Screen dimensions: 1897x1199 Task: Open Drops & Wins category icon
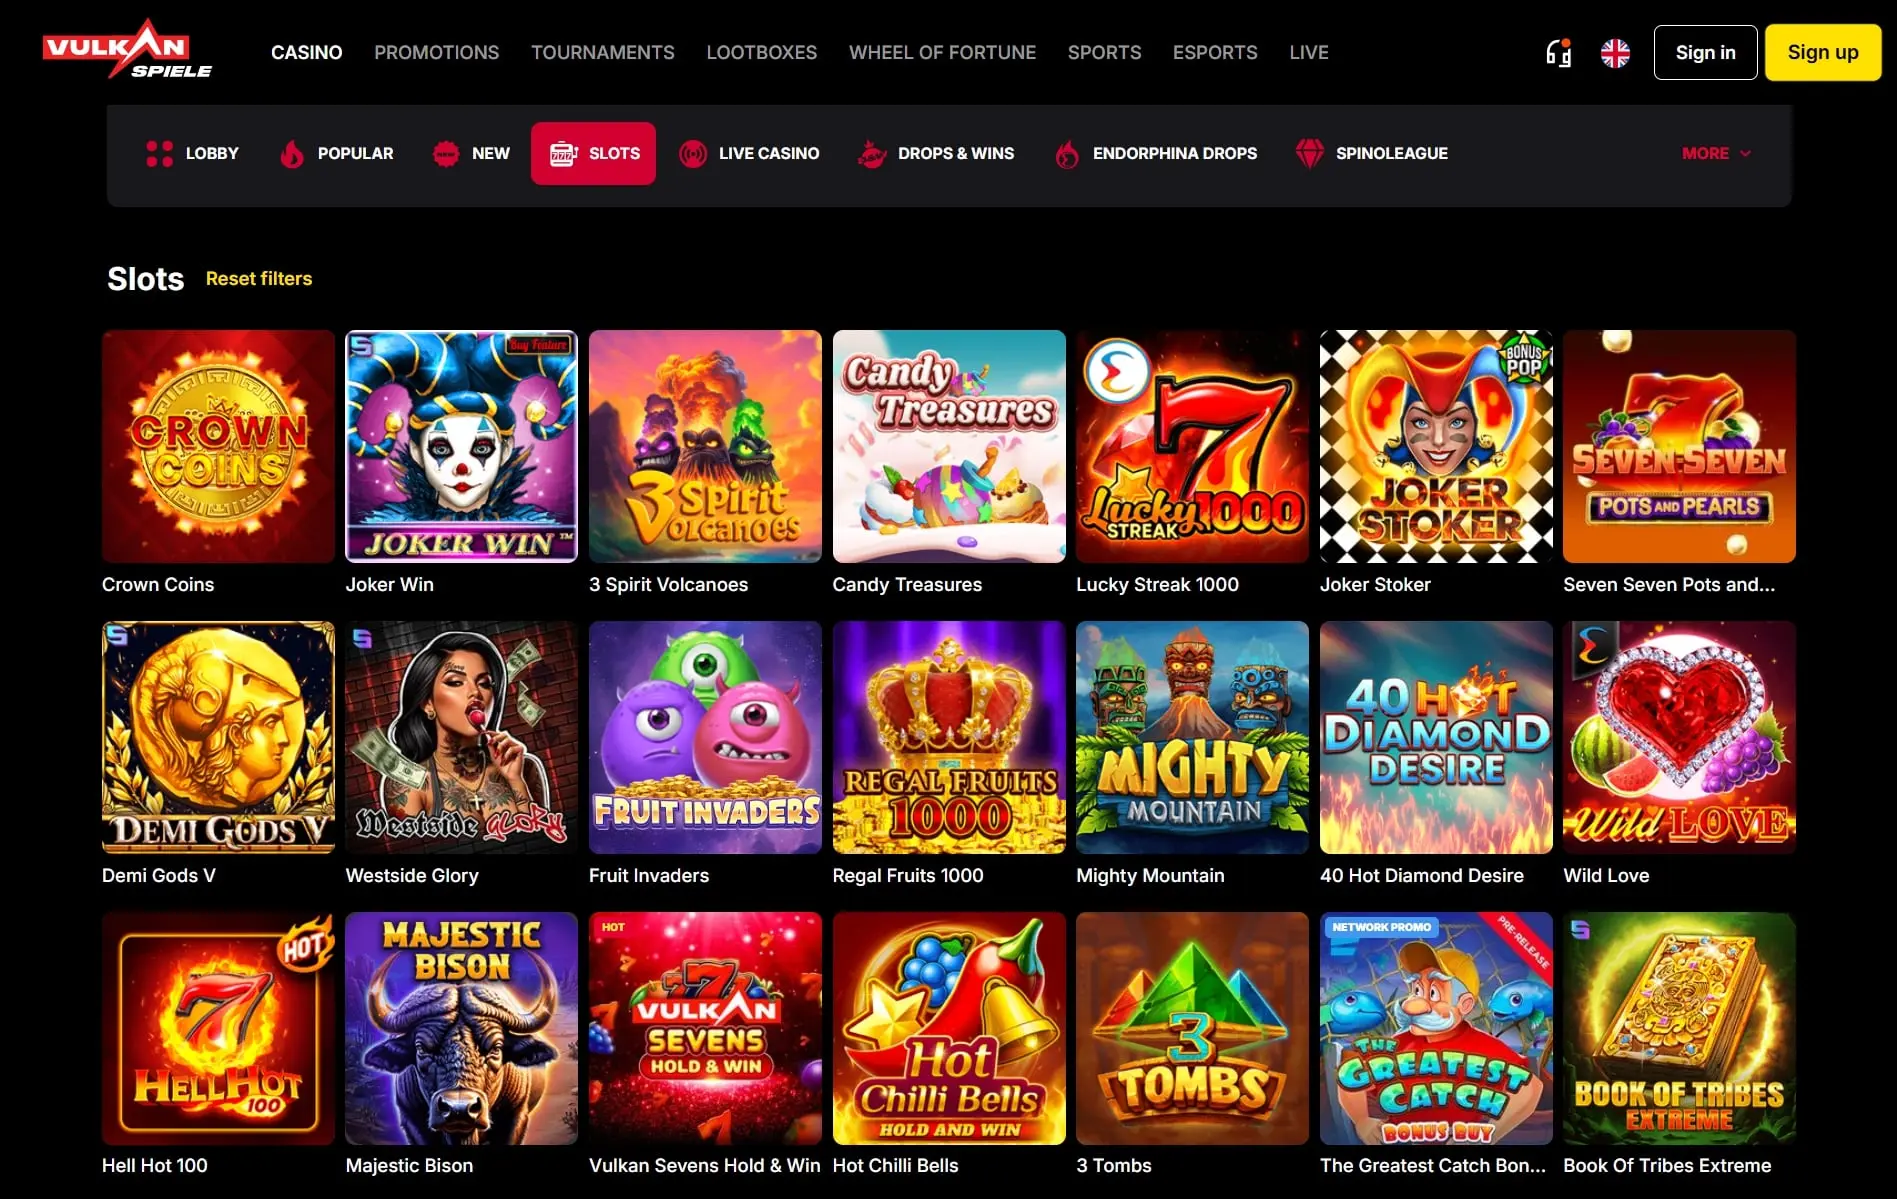[x=872, y=153]
